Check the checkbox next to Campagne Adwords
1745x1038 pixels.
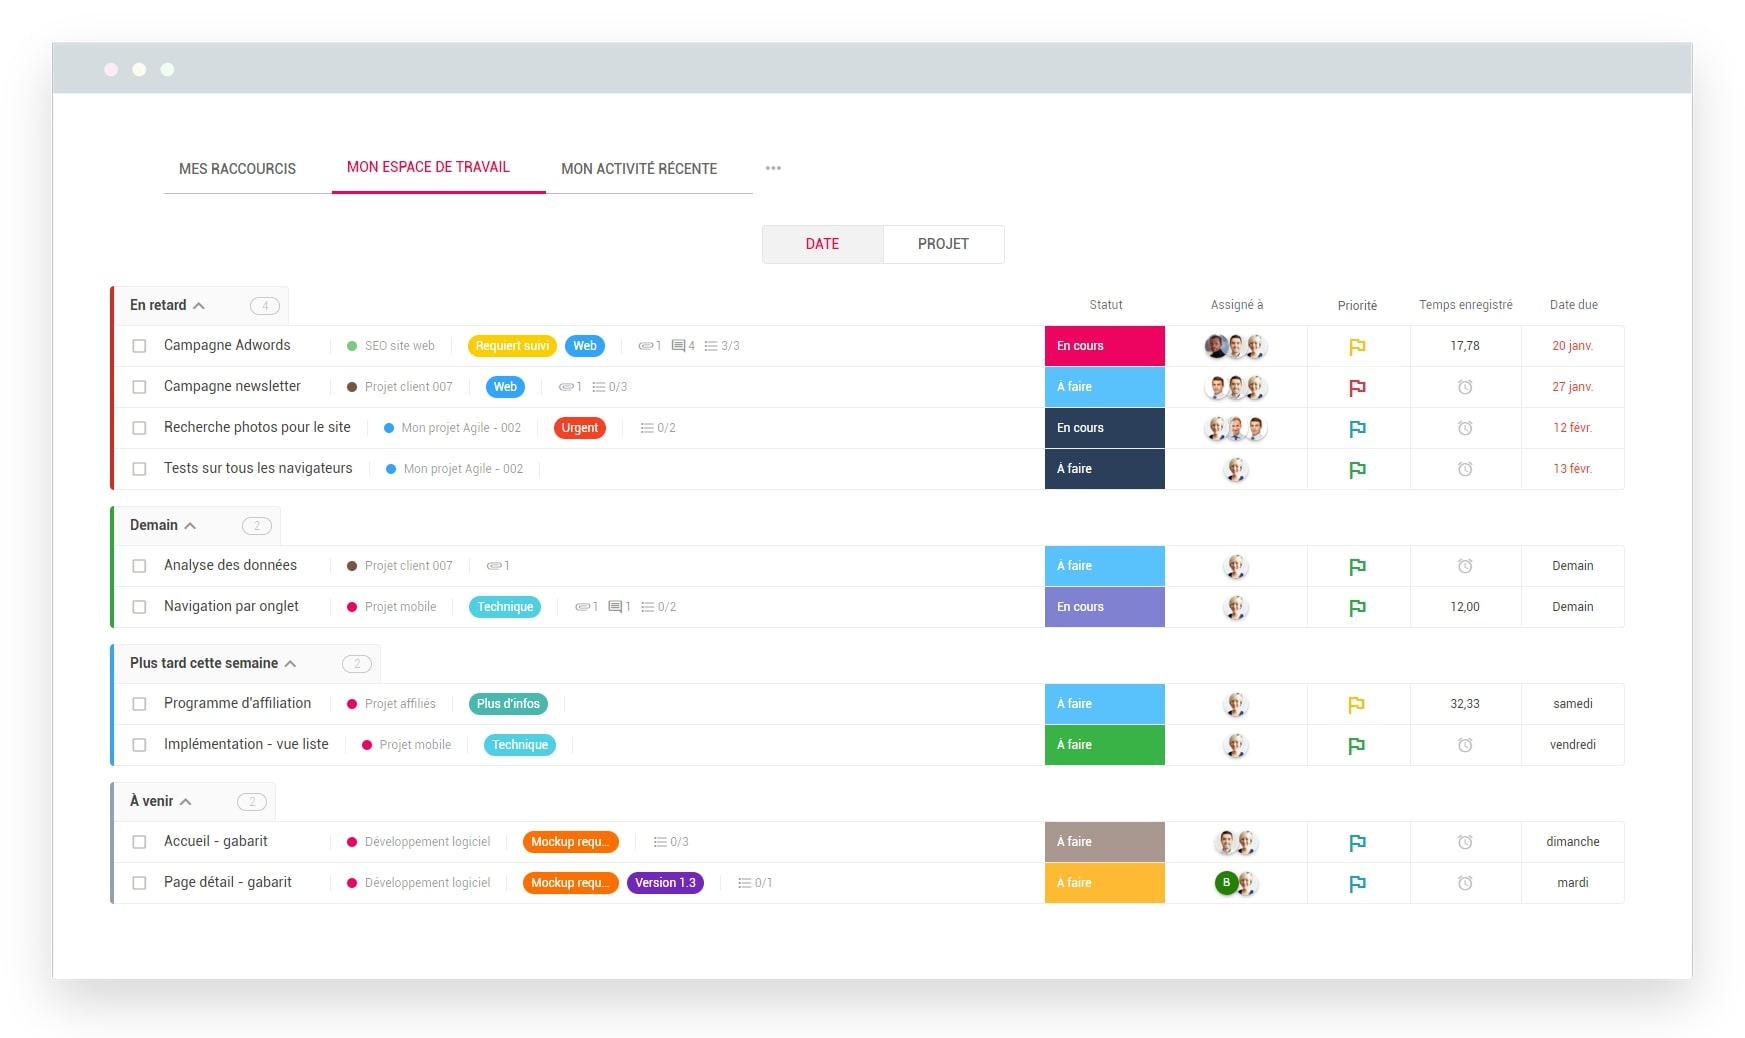tap(139, 346)
